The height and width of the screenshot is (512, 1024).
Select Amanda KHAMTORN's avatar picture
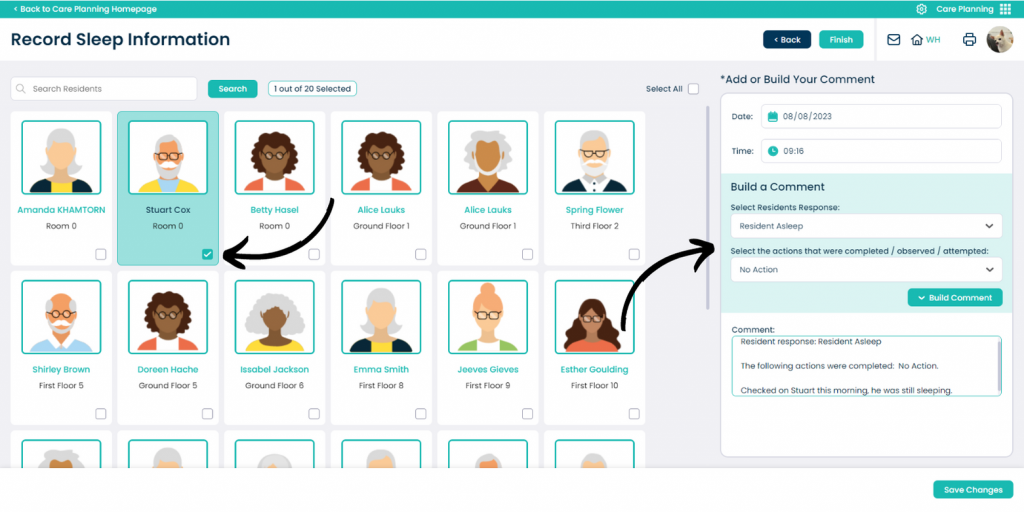pos(61,157)
